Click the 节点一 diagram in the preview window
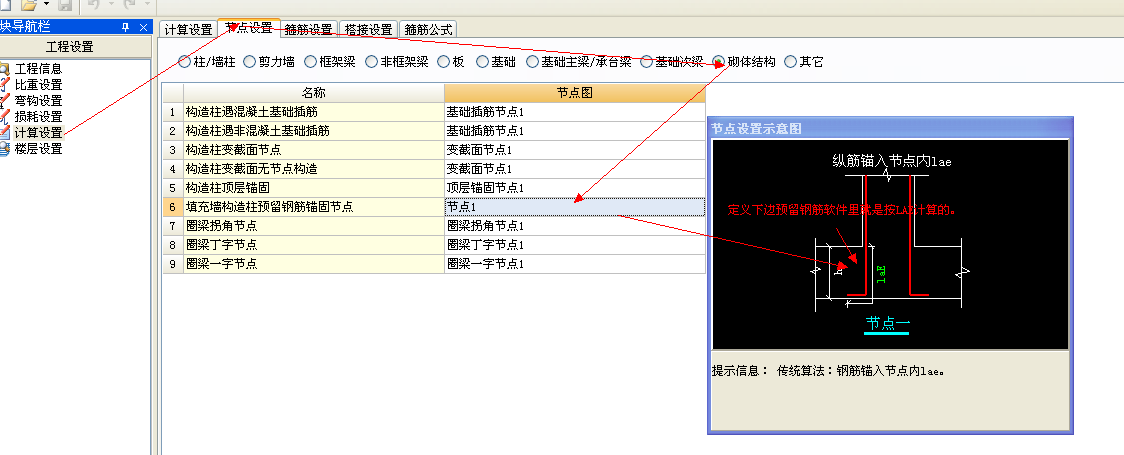Image resolution: width=1124 pixels, height=455 pixels. (890, 244)
